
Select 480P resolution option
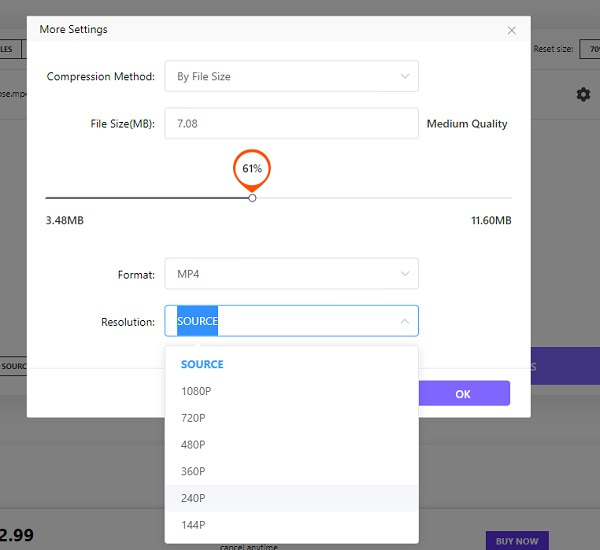click(291, 444)
